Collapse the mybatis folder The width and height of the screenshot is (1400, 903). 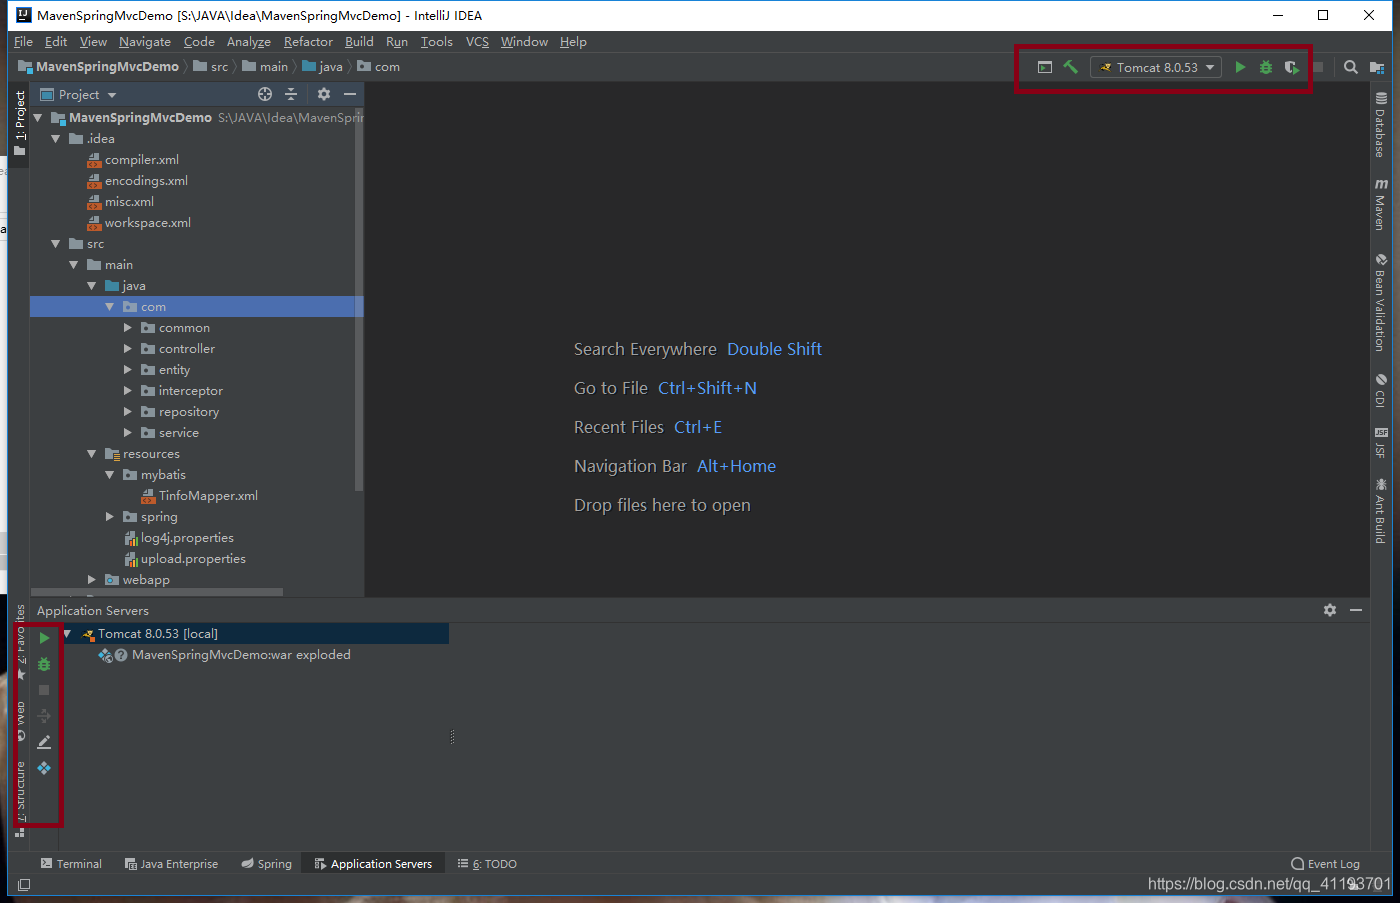point(110,475)
